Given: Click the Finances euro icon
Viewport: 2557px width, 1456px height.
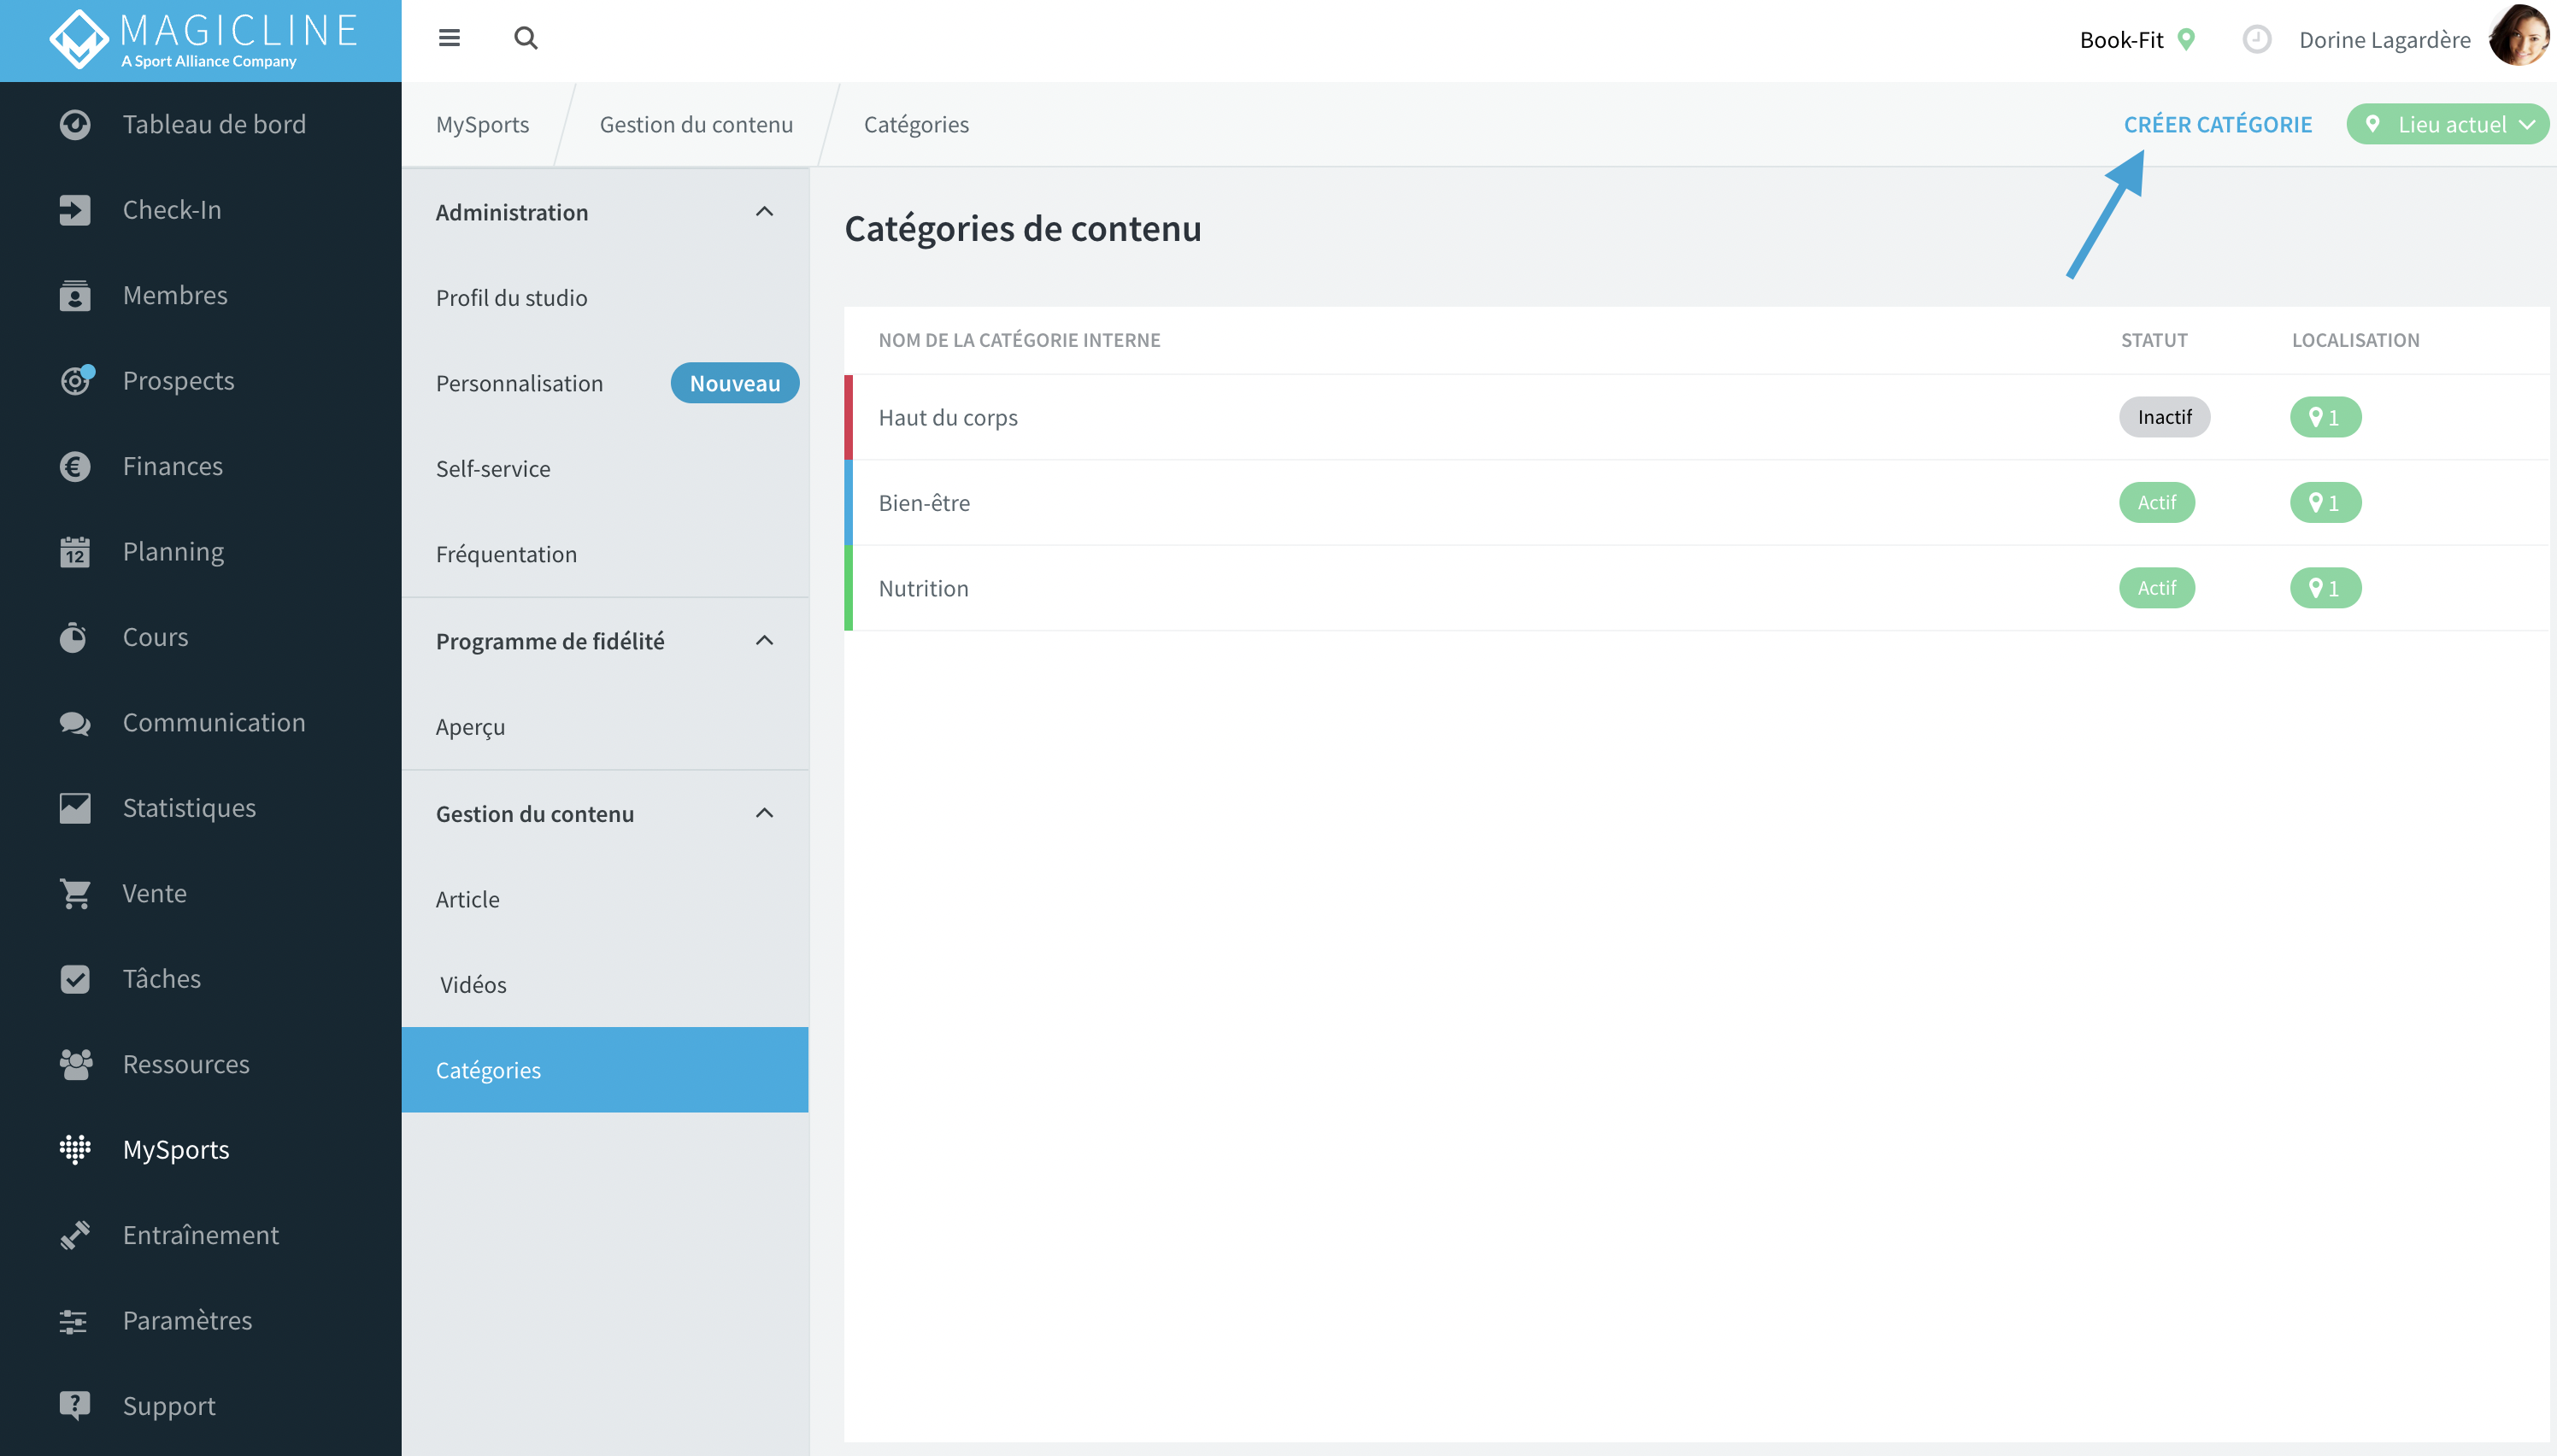Looking at the screenshot, I should click(x=75, y=466).
